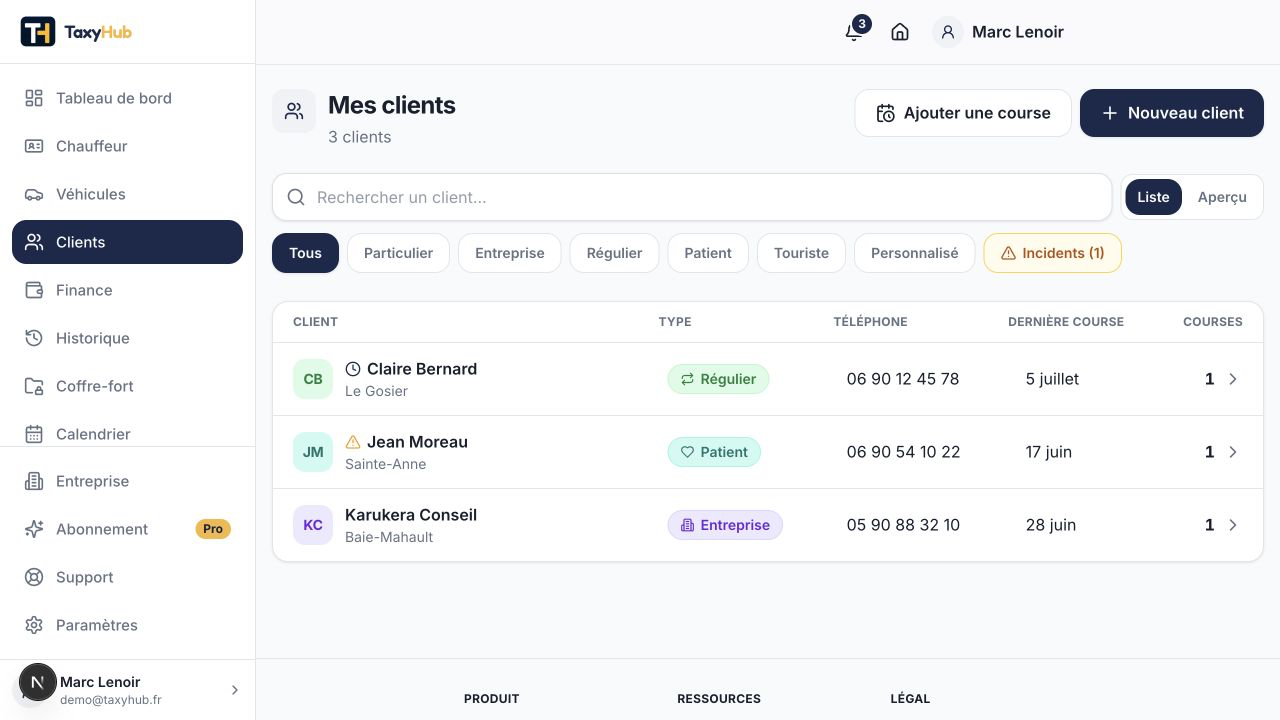Filter clients by Personnalisé
1280x720 pixels.
[x=915, y=253]
